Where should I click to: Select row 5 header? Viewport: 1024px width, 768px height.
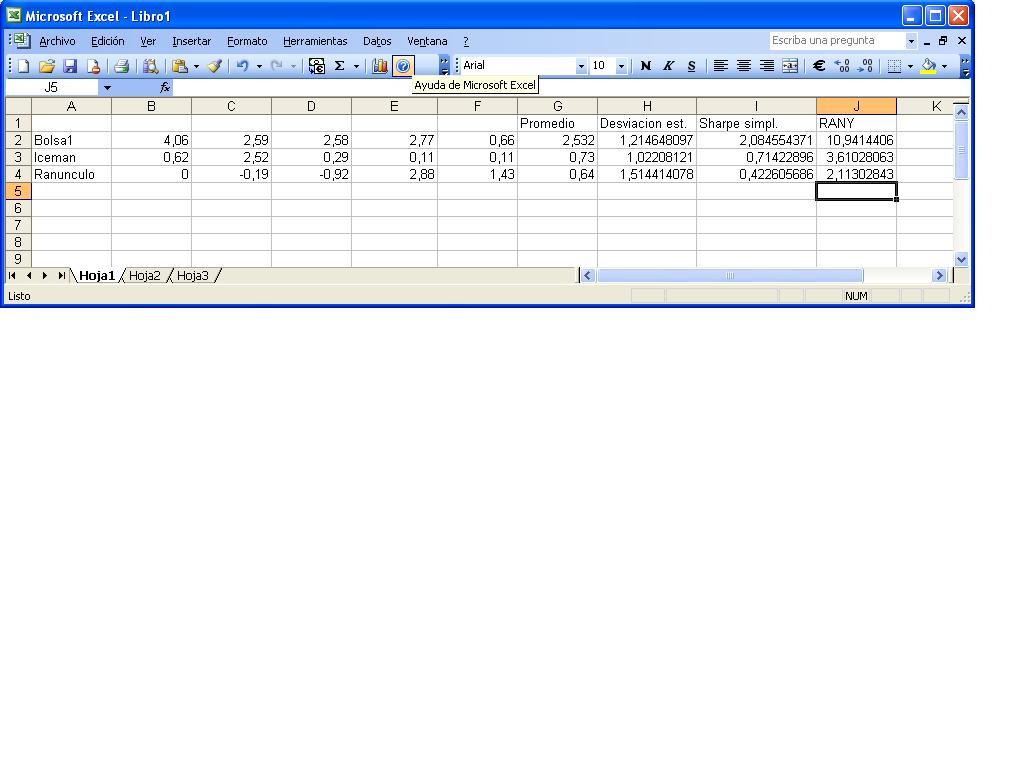point(18,191)
